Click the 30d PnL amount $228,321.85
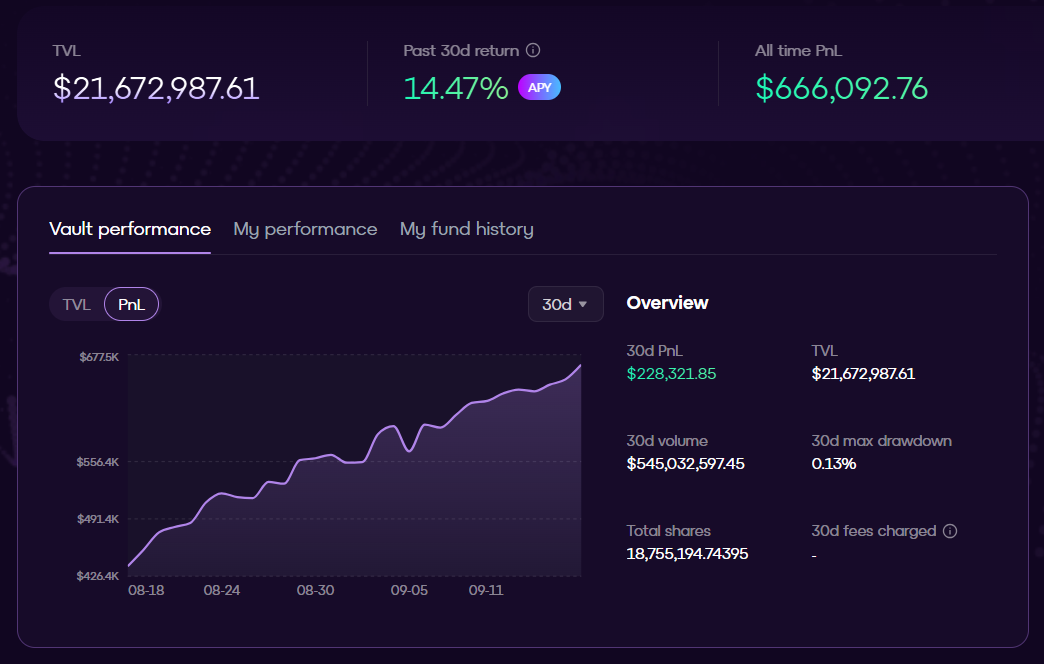Image resolution: width=1044 pixels, height=664 pixels. click(671, 374)
